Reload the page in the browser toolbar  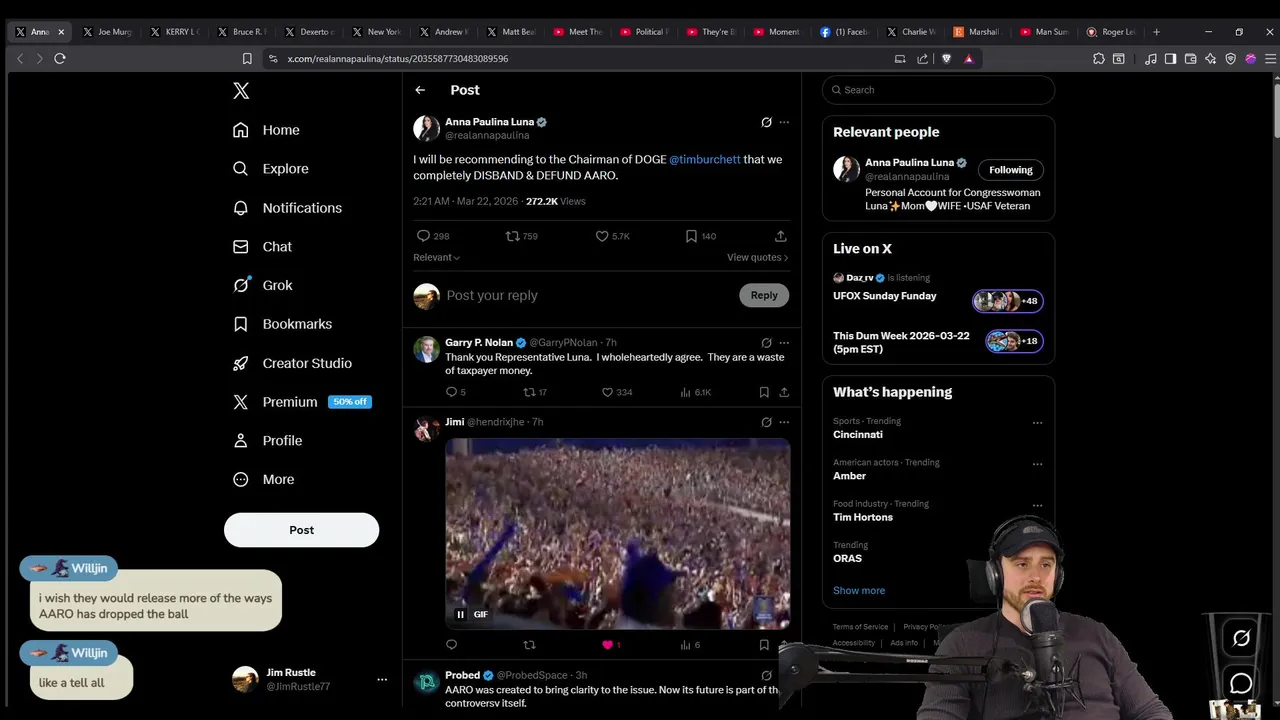(x=60, y=59)
